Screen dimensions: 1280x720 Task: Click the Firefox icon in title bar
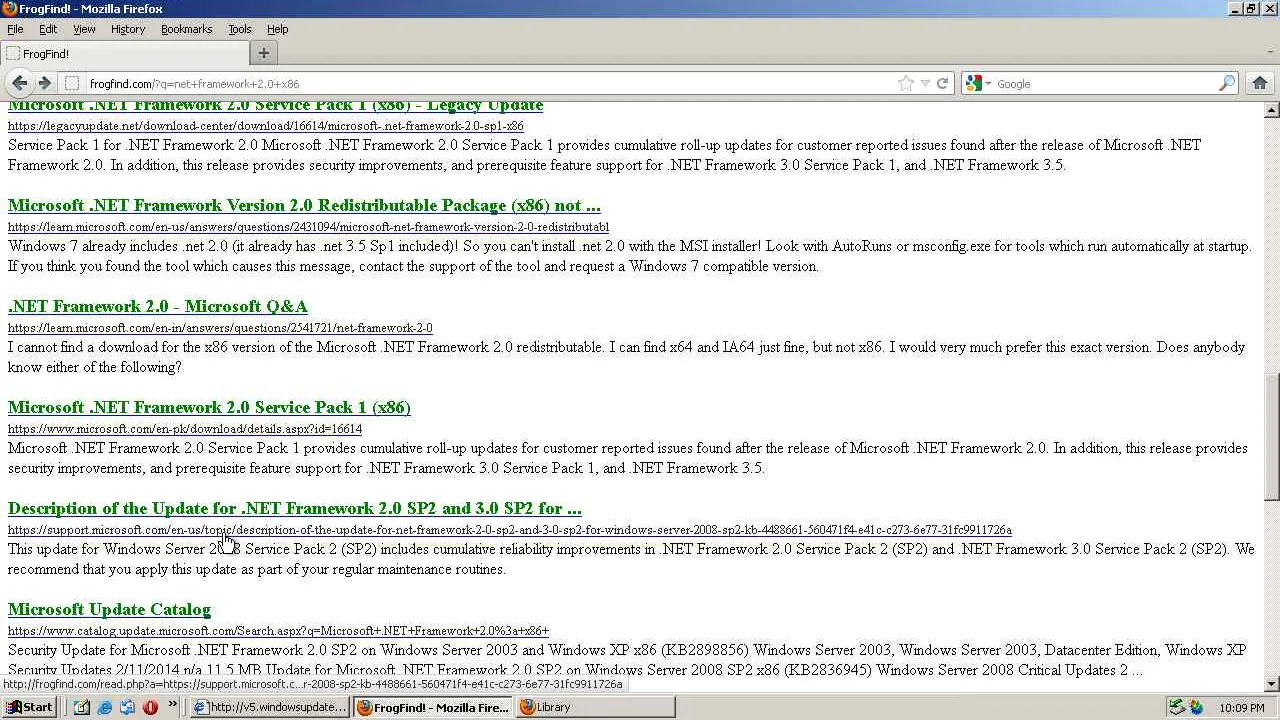9,9
